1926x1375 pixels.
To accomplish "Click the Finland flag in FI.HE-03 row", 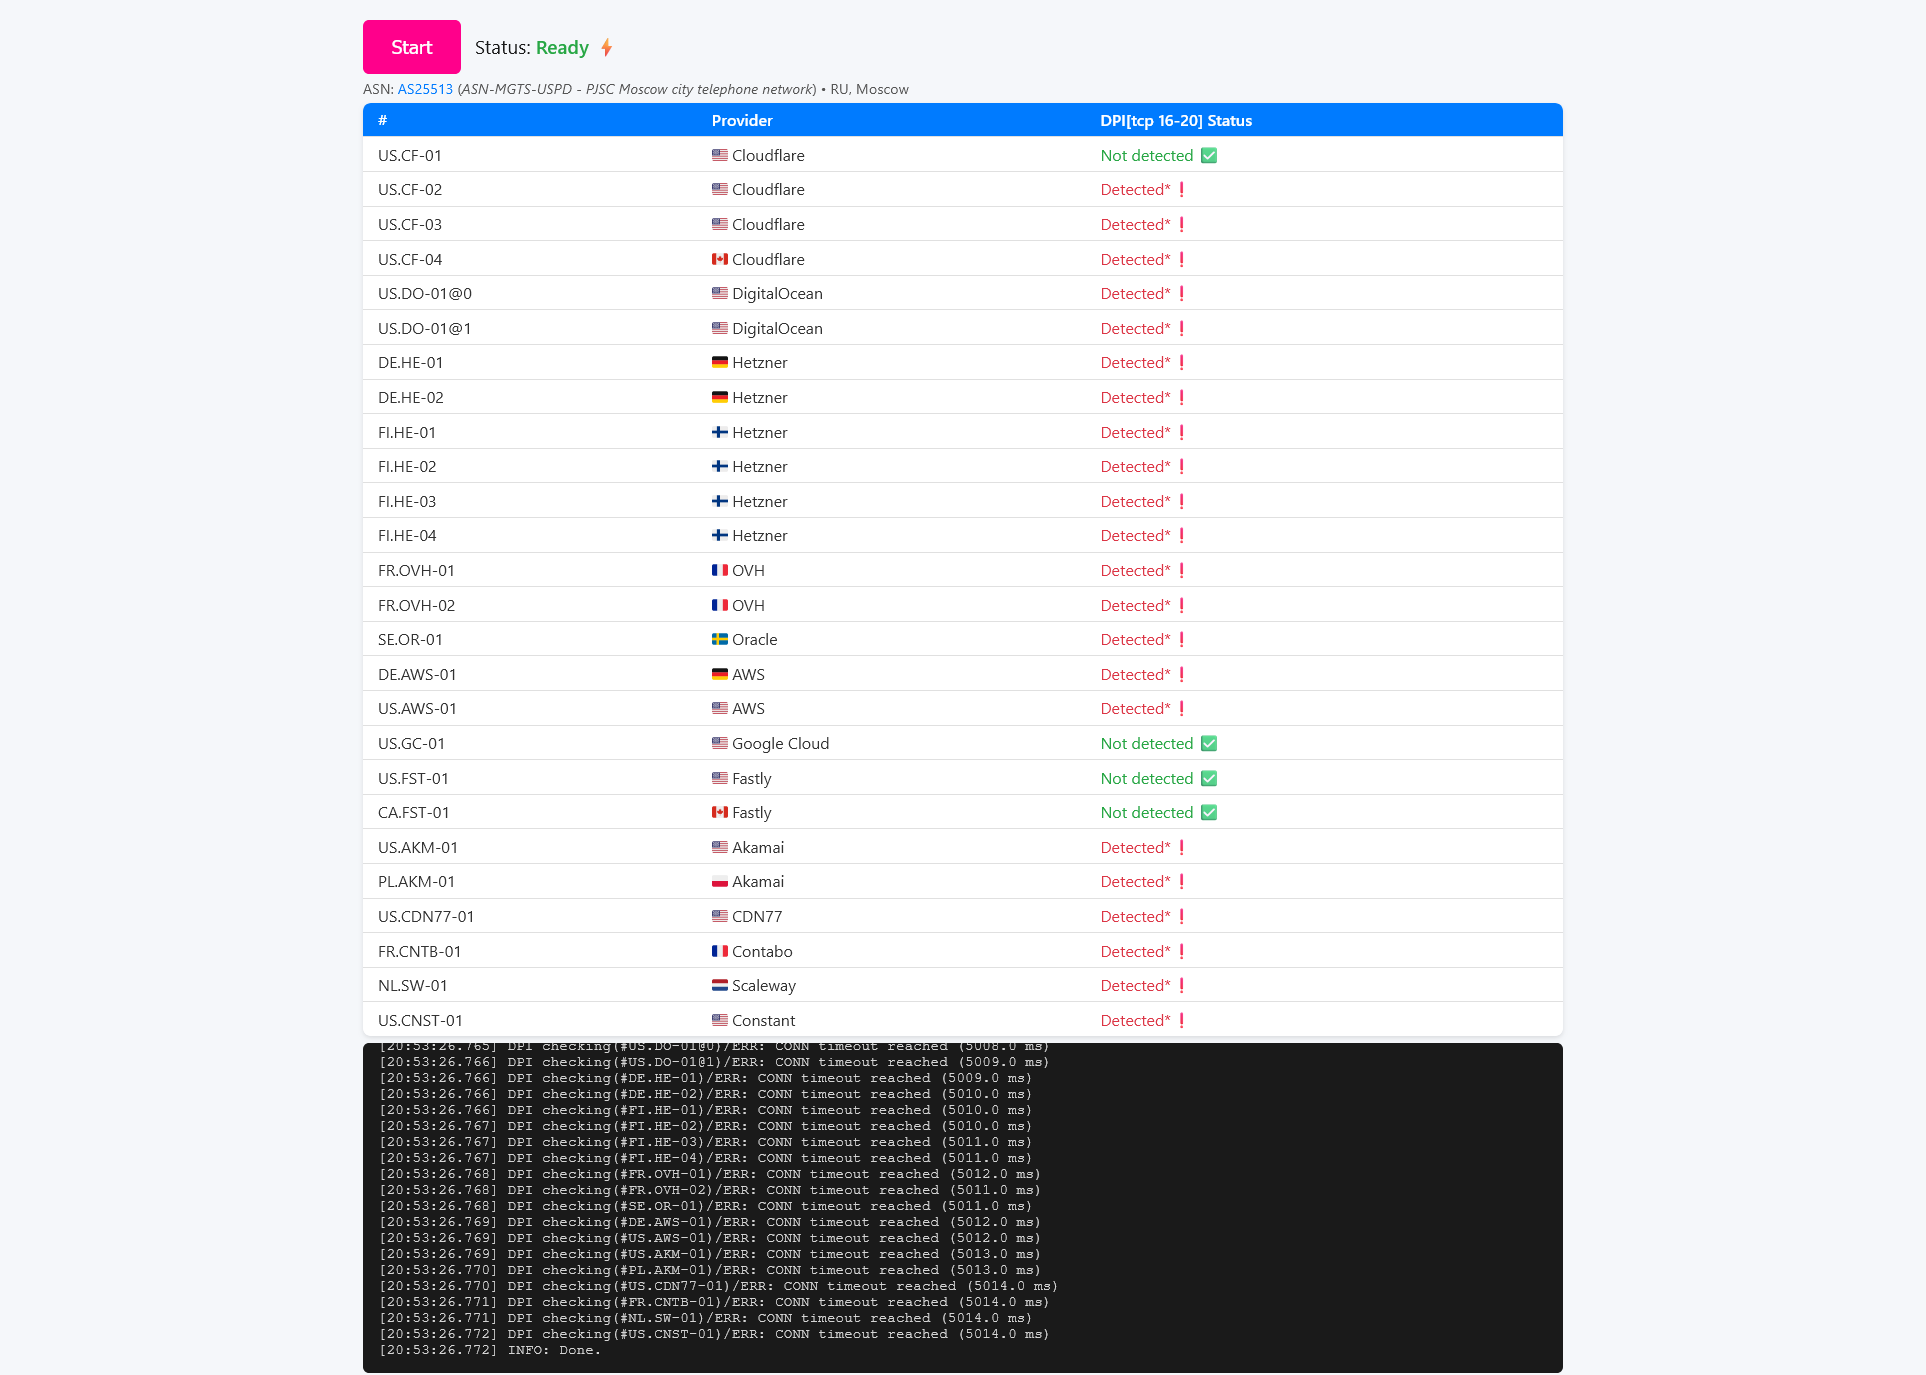I will 719,501.
